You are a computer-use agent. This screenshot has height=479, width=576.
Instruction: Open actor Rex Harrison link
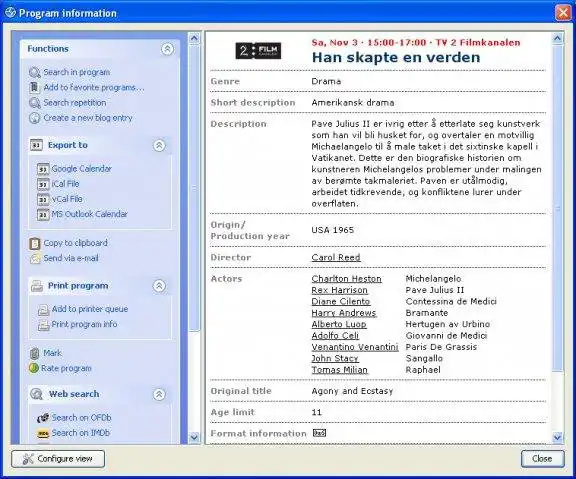pyautogui.click(x=339, y=290)
